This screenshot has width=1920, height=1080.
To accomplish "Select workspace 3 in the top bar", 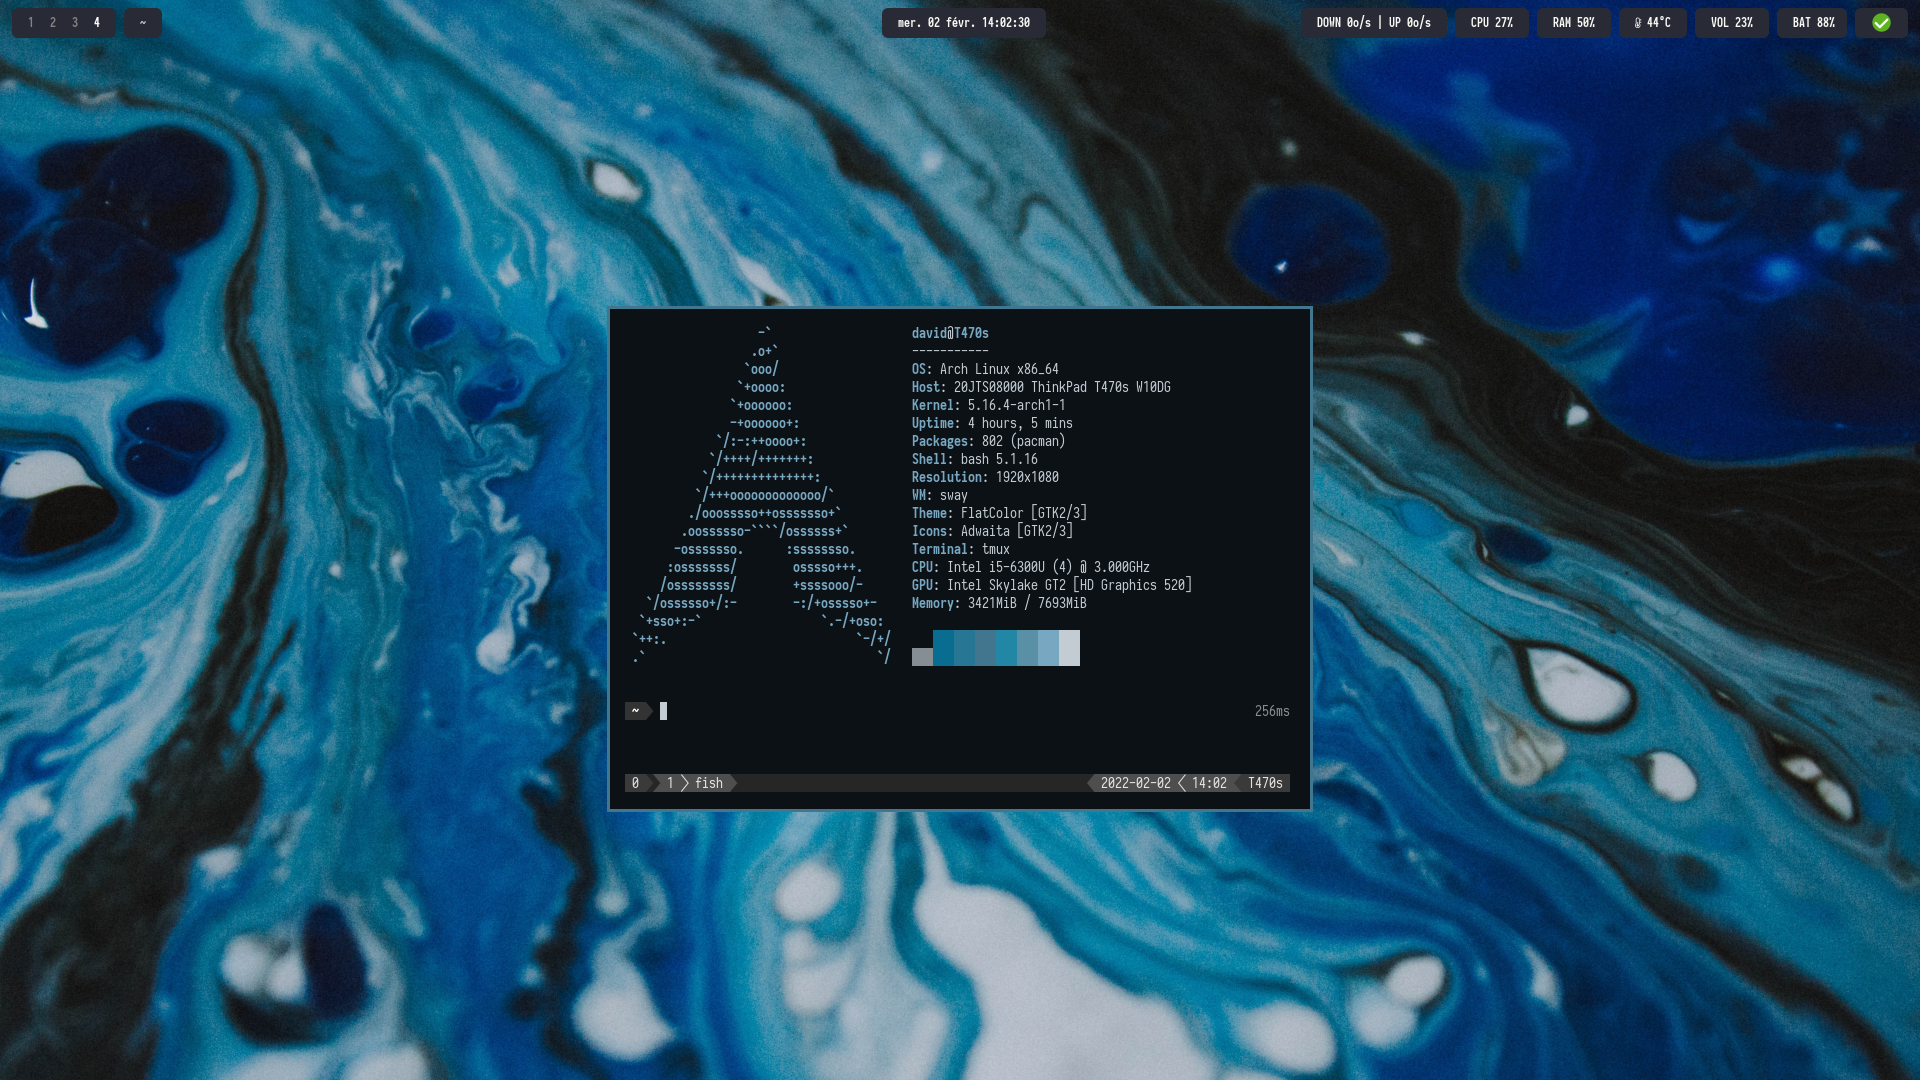I will (x=75, y=22).
